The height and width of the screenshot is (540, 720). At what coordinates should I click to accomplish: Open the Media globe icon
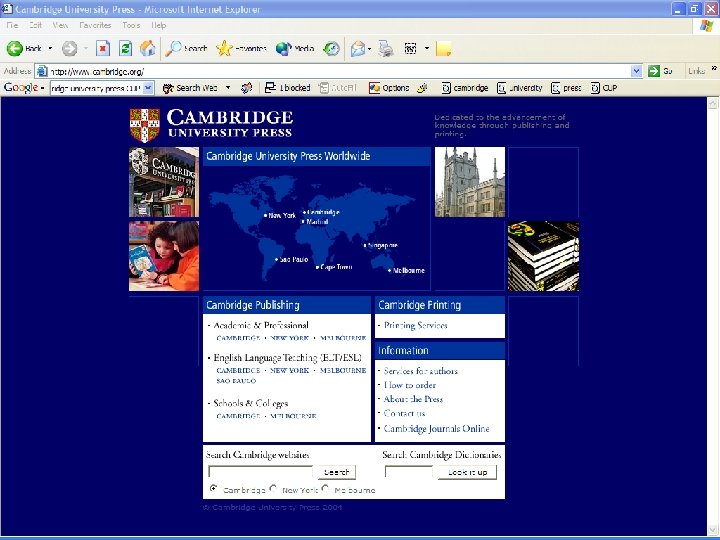pos(283,48)
